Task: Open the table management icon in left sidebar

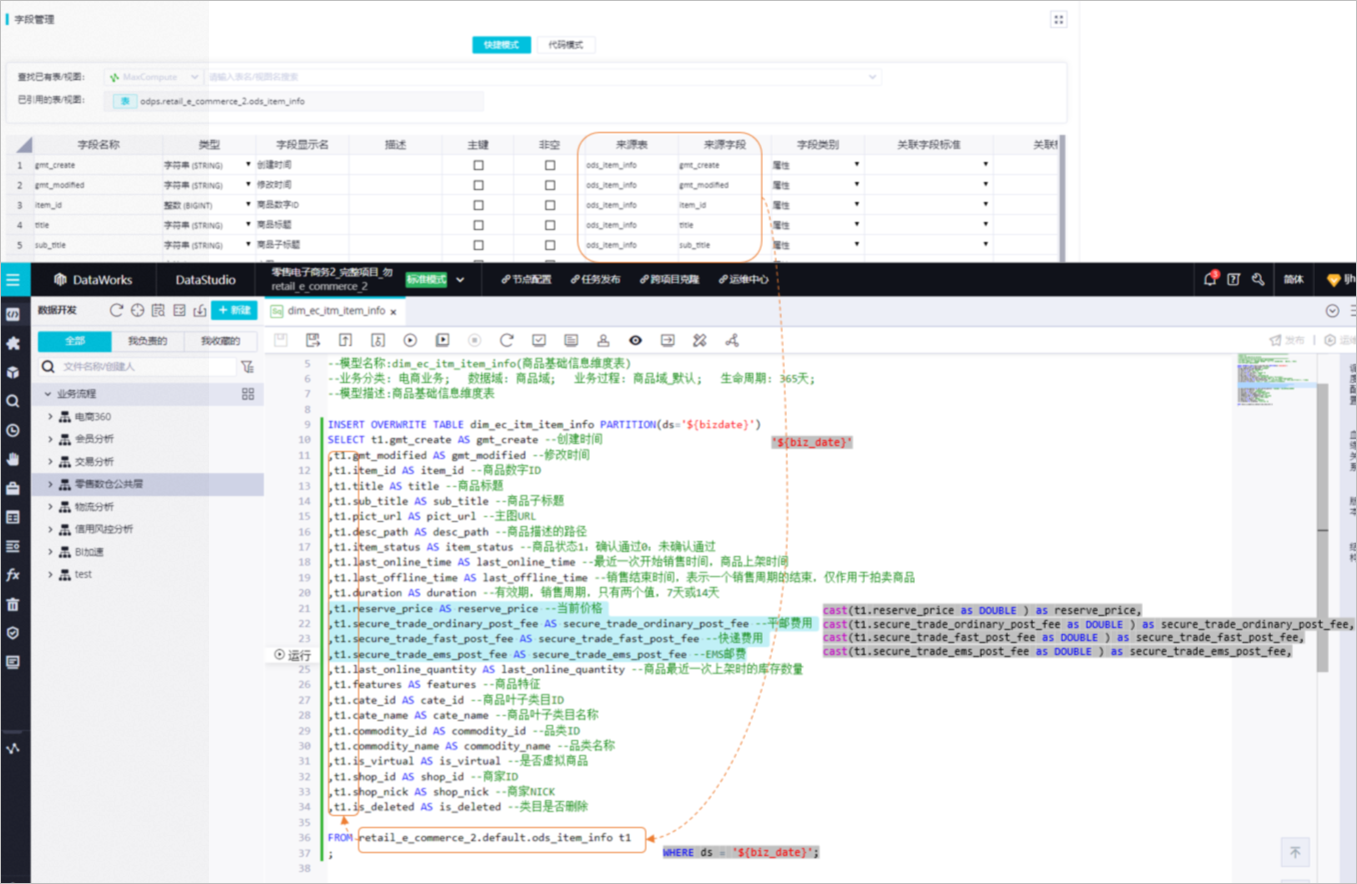Action: [13, 517]
